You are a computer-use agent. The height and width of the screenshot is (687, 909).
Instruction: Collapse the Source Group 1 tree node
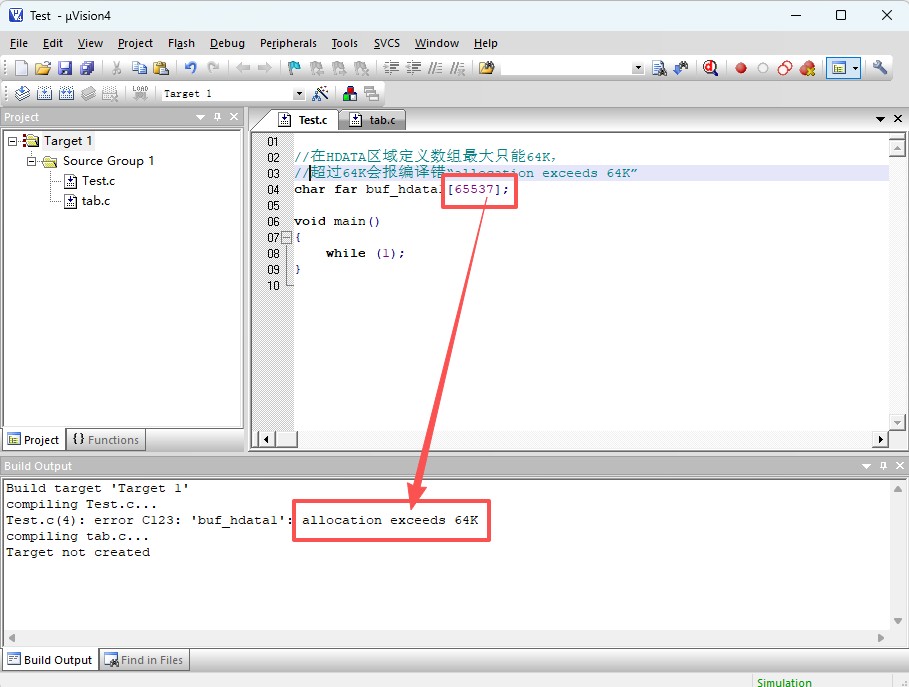32,161
